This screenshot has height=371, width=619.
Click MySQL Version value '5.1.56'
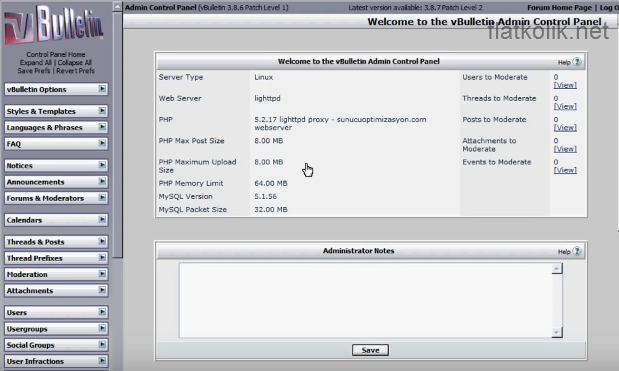pos(265,197)
